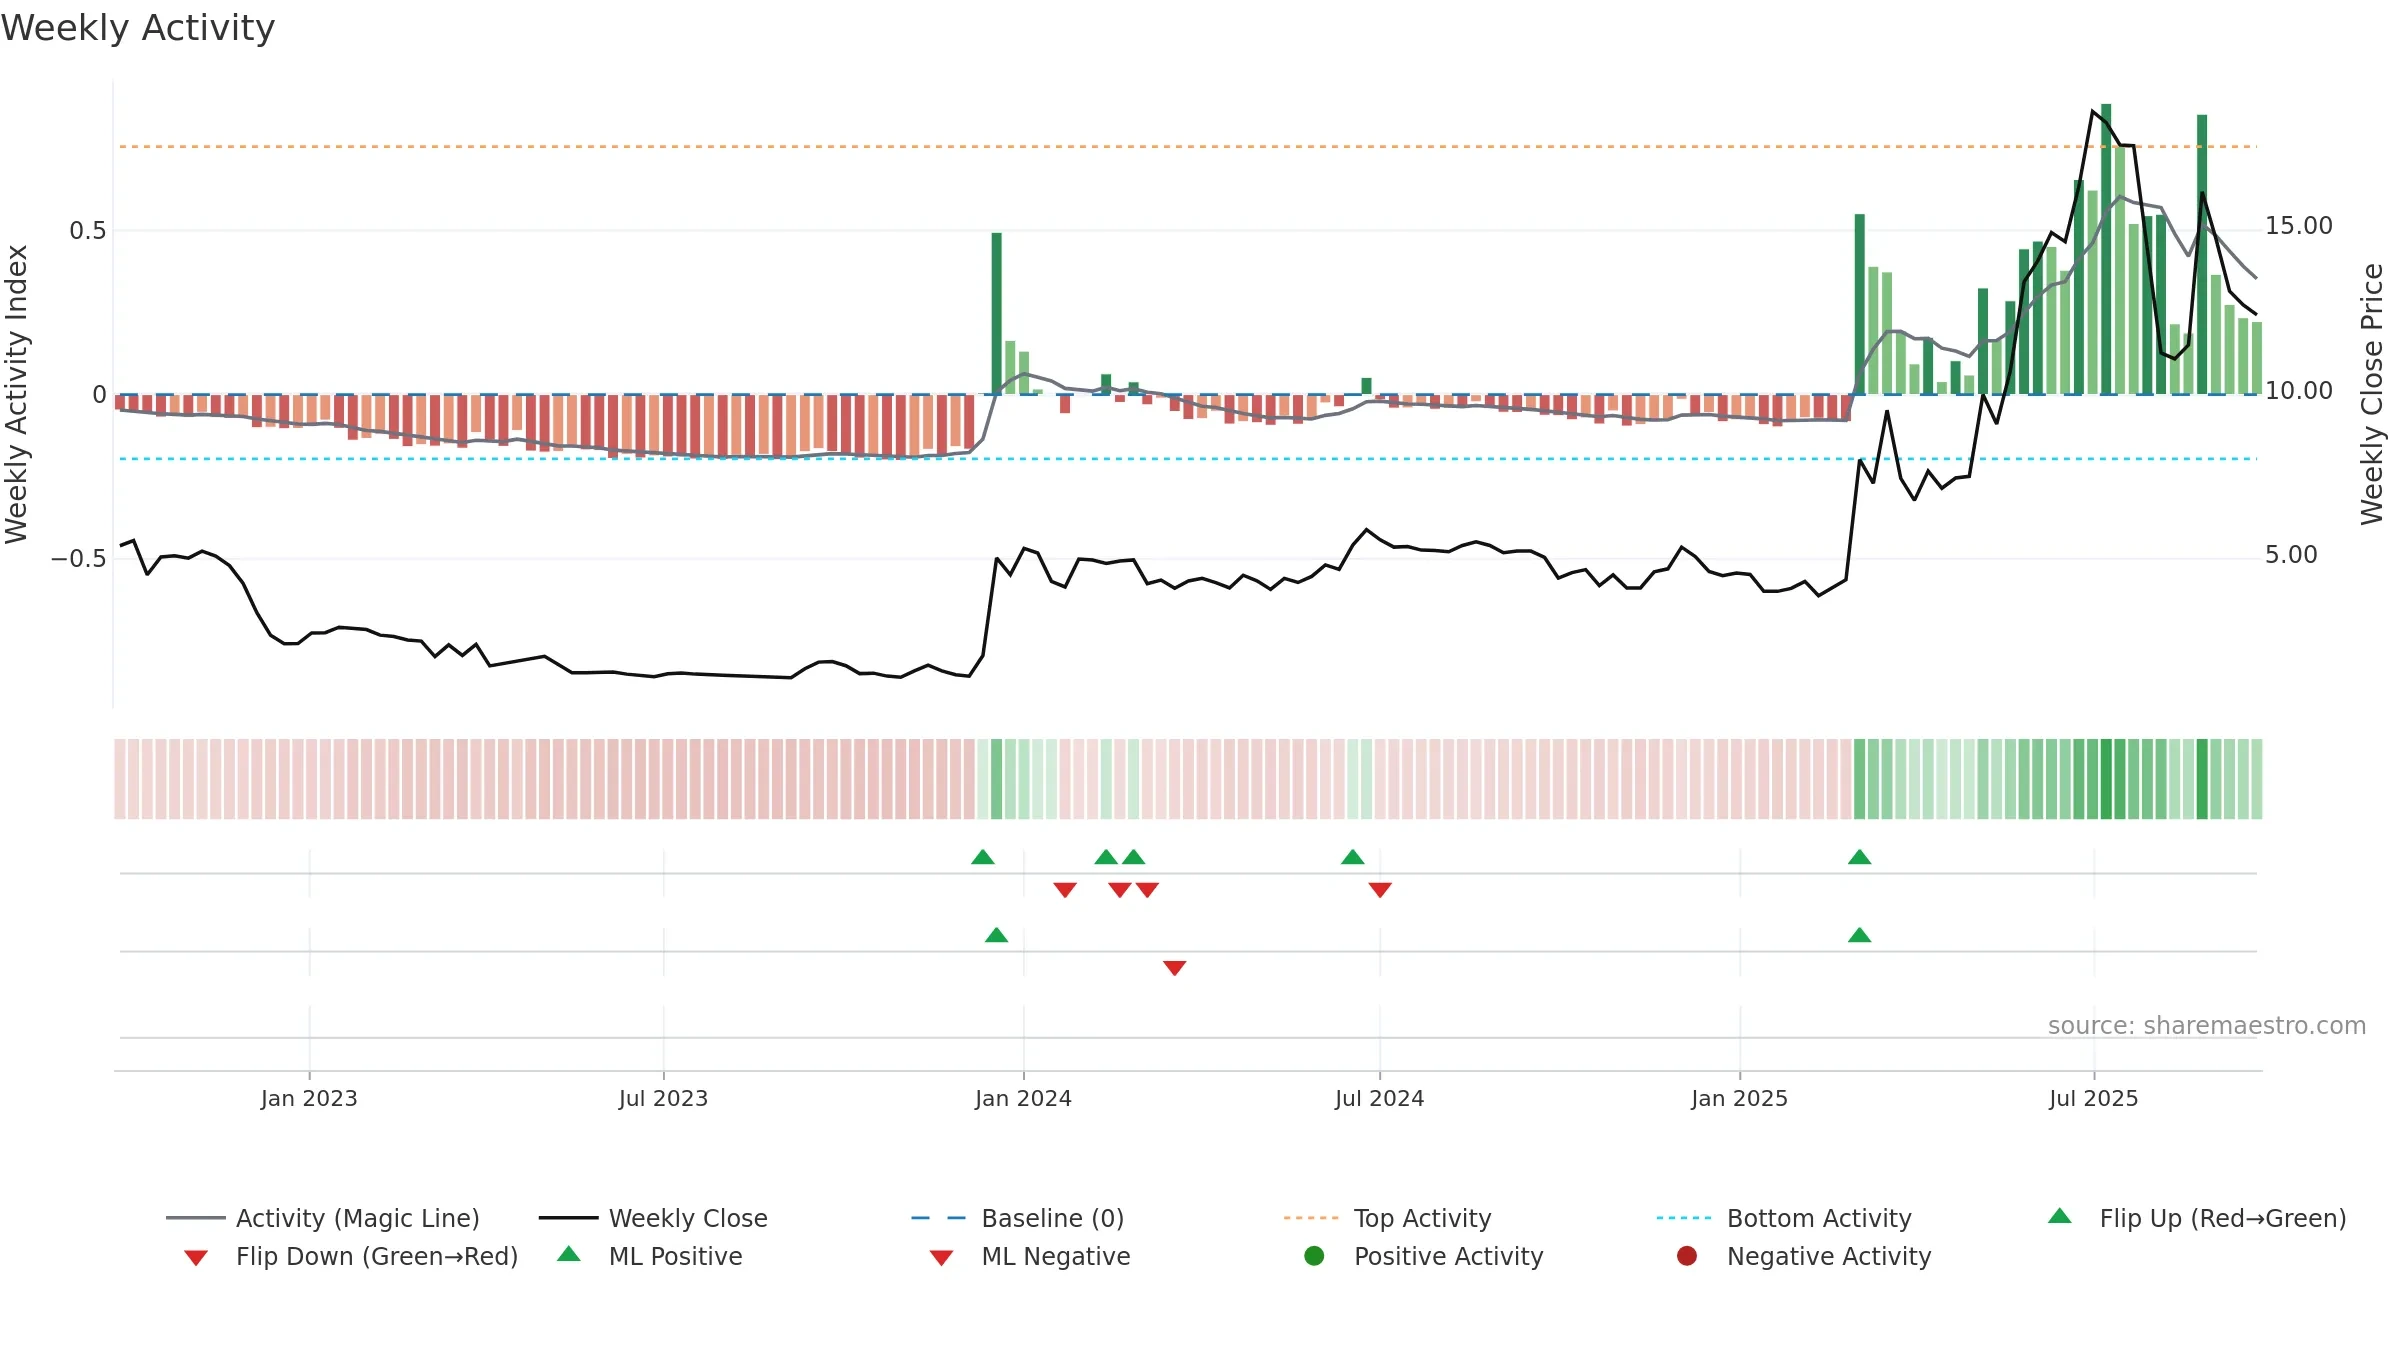Image resolution: width=2400 pixels, height=1350 pixels.
Task: Click the Jan 2025 x-axis label
Action: 1739,1098
